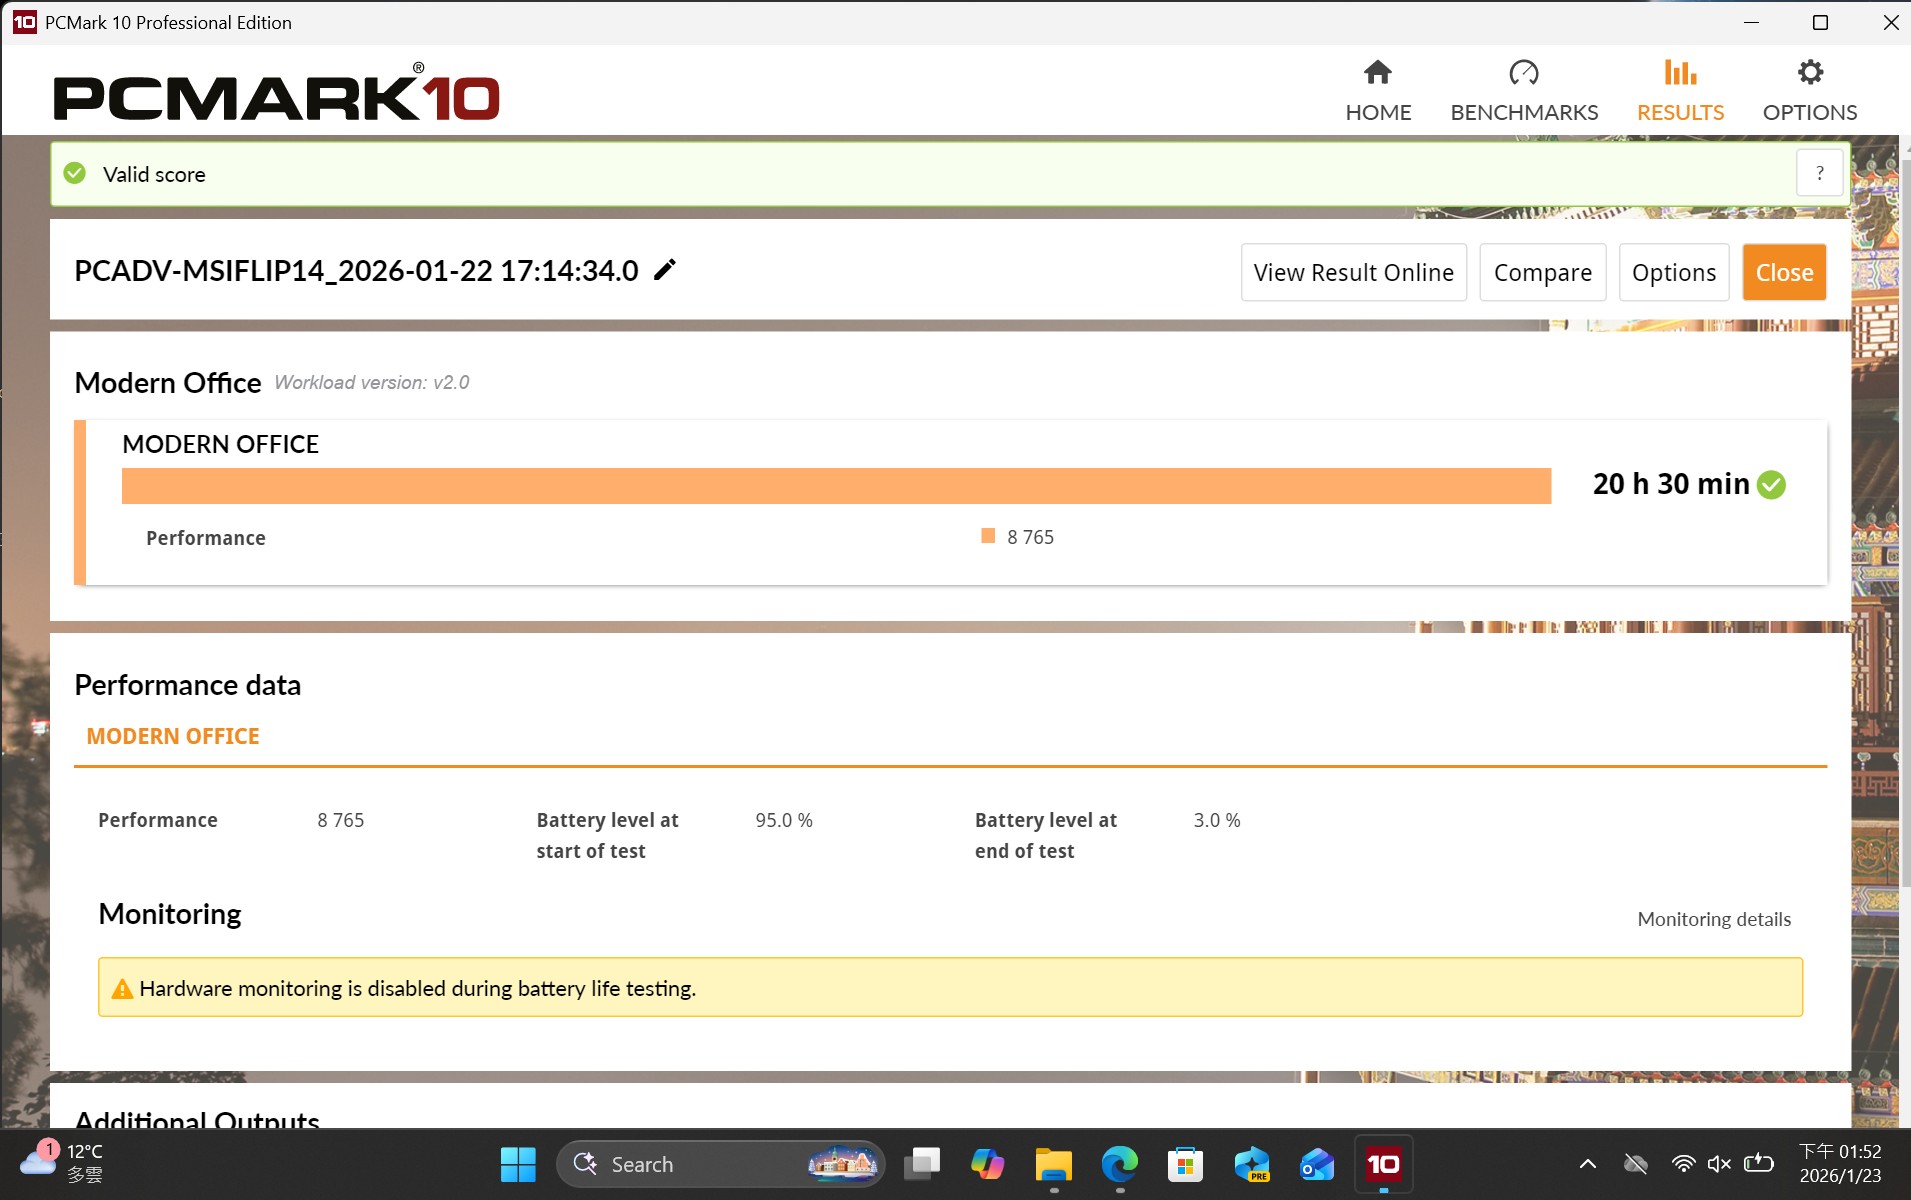This screenshot has width=1911, height=1200.
Task: Click View Result Online
Action: (x=1353, y=271)
